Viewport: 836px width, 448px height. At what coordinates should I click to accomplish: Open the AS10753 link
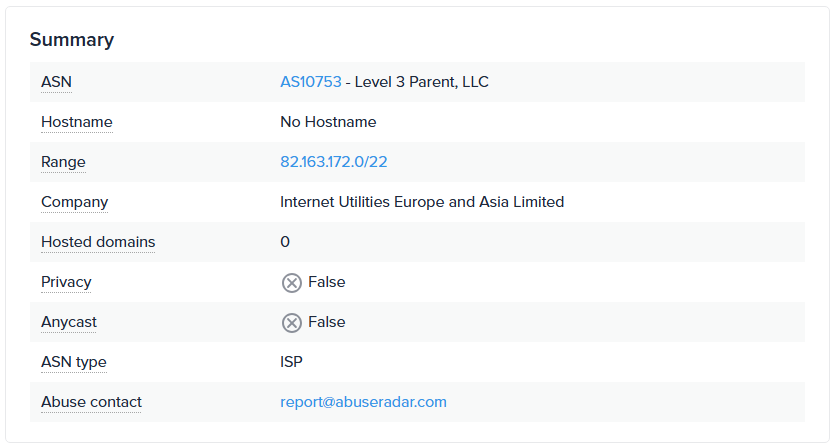310,82
